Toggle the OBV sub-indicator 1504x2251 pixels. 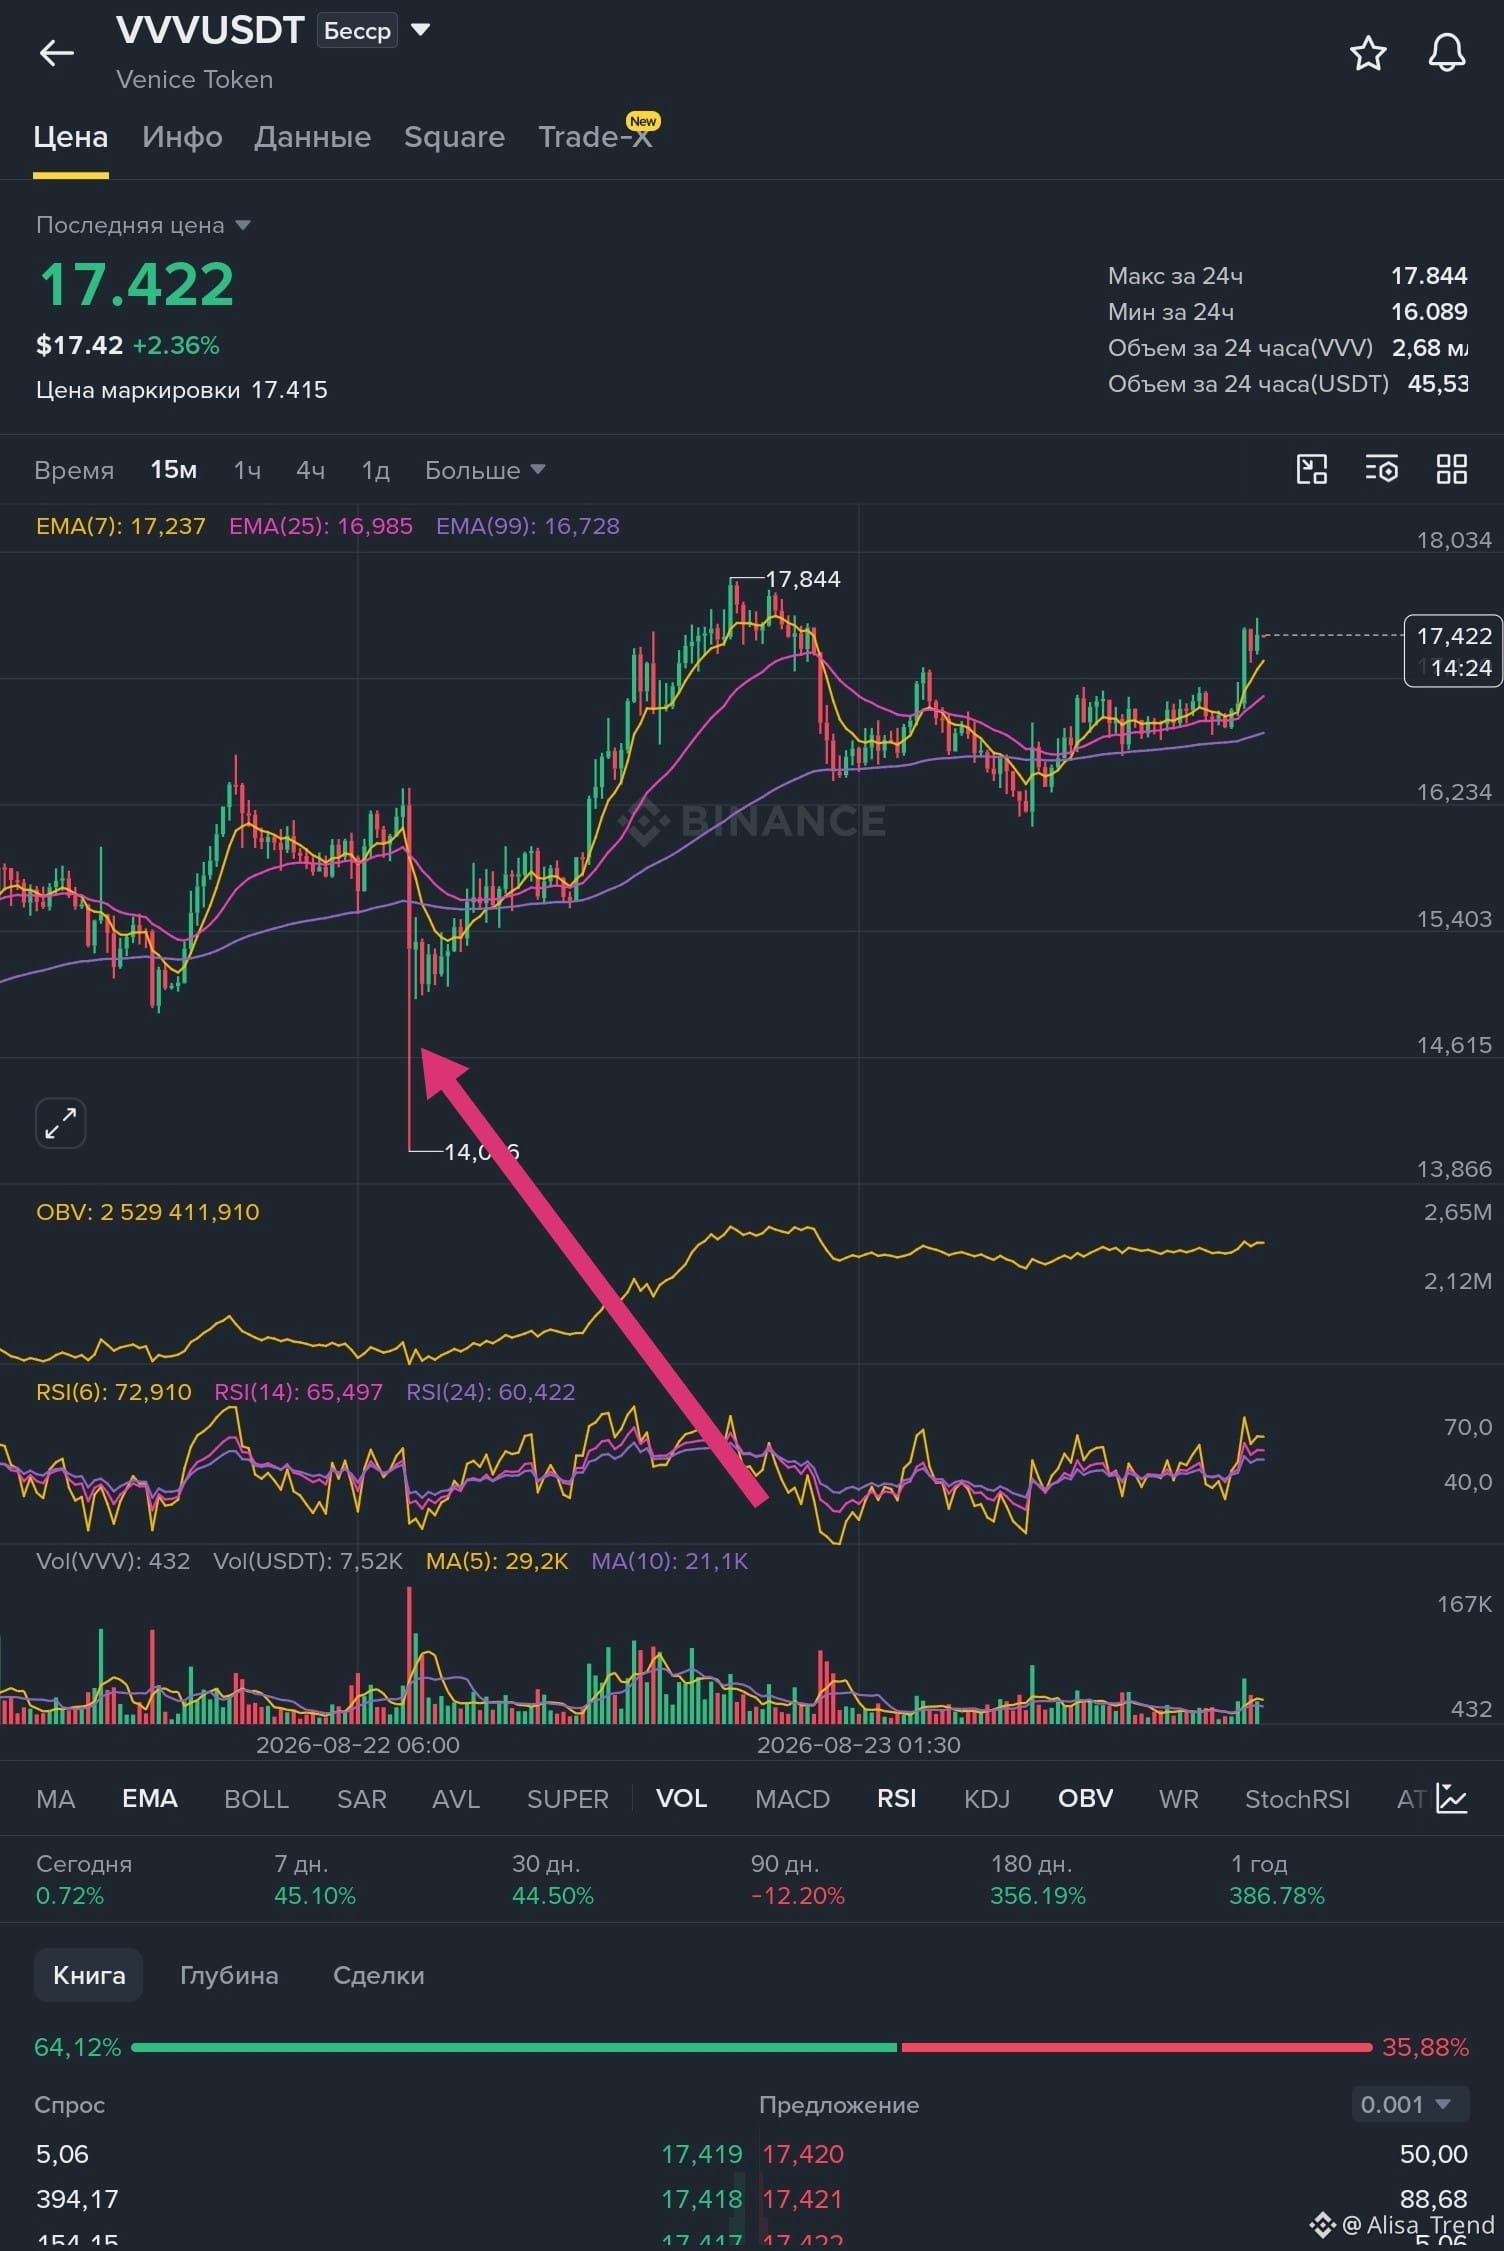pyautogui.click(x=1085, y=1799)
